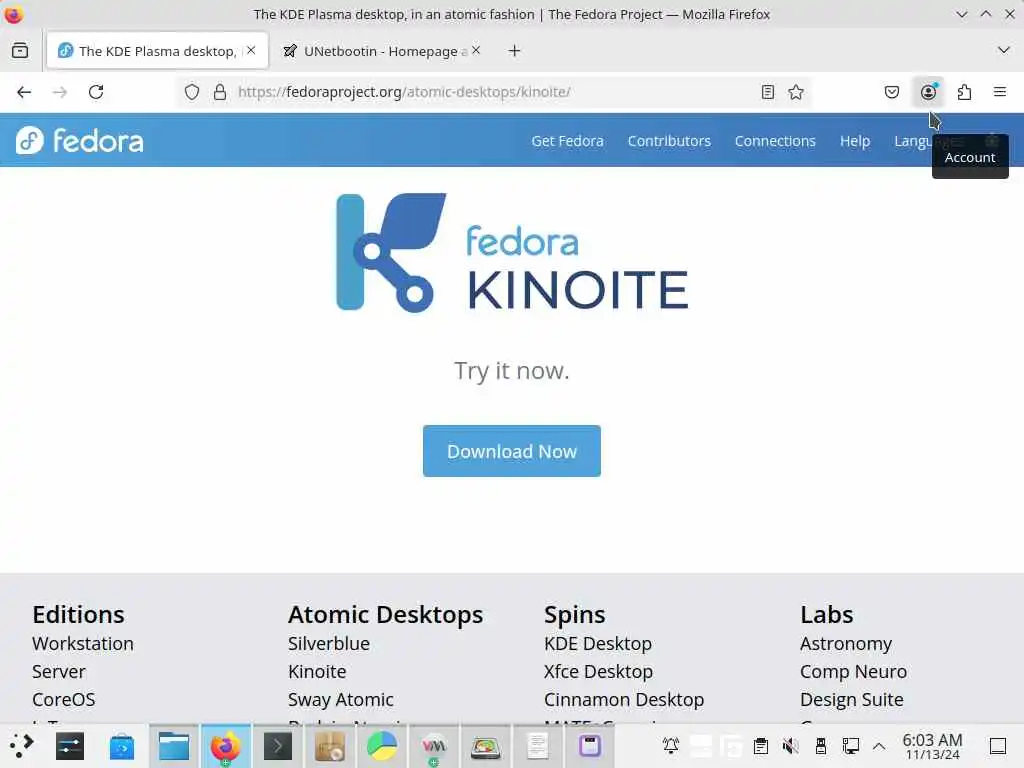Image resolution: width=1024 pixels, height=768 pixels.
Task: Open the Design Suite lab link
Action: pos(852,700)
